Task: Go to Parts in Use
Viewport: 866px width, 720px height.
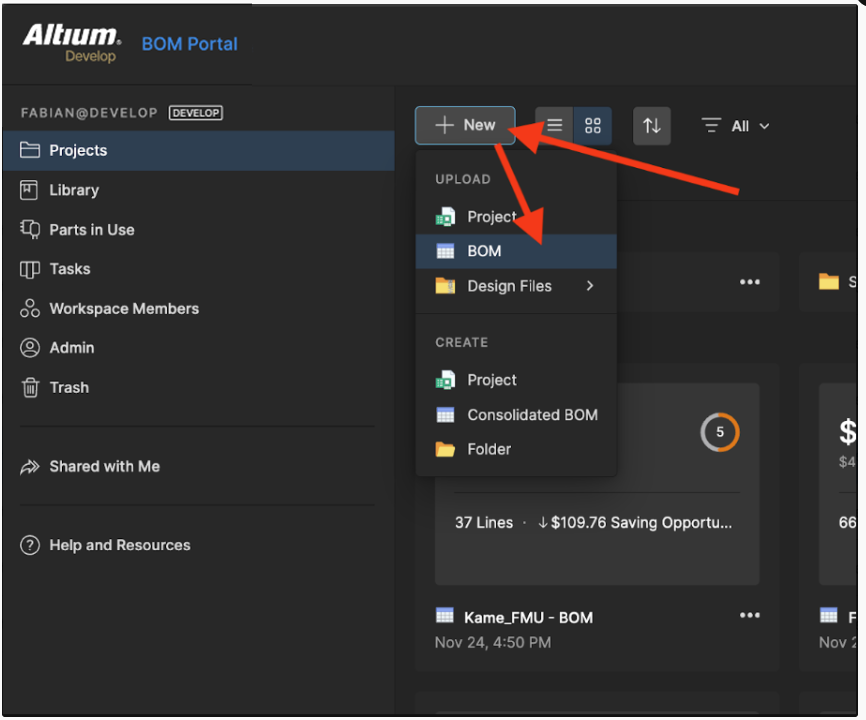Action: (92, 230)
